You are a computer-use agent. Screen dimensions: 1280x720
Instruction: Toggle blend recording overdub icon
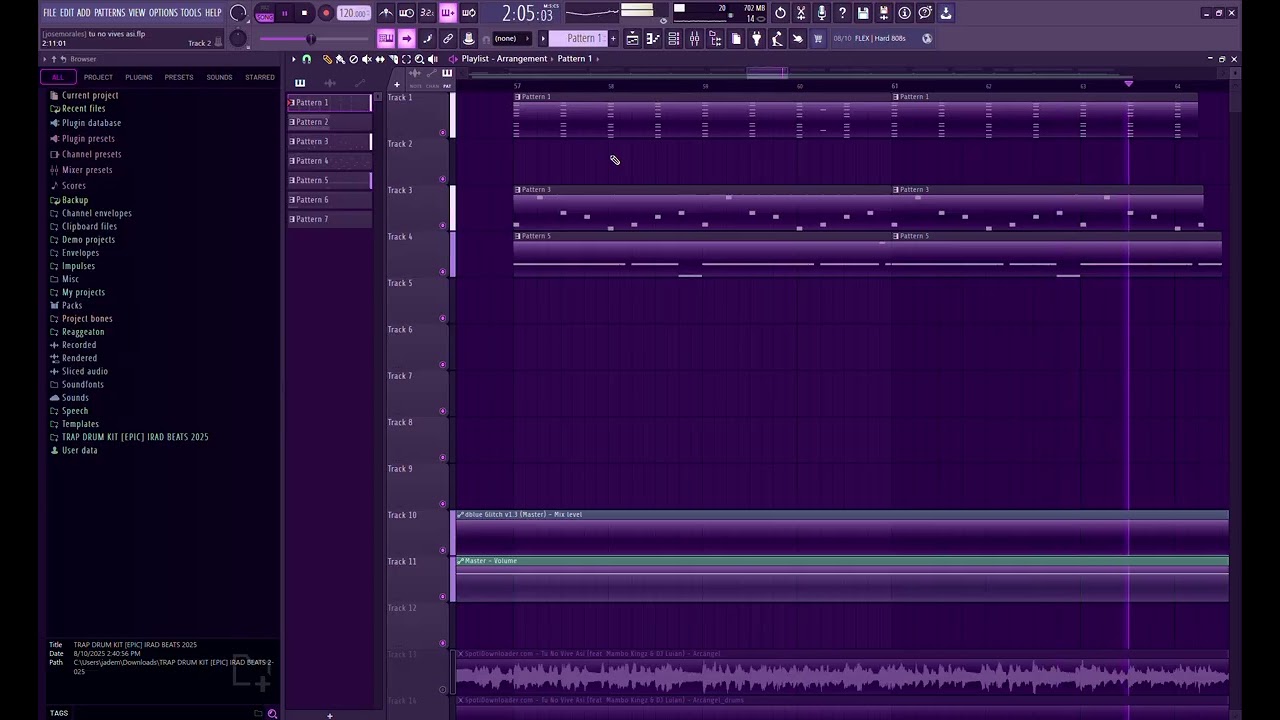click(x=448, y=13)
